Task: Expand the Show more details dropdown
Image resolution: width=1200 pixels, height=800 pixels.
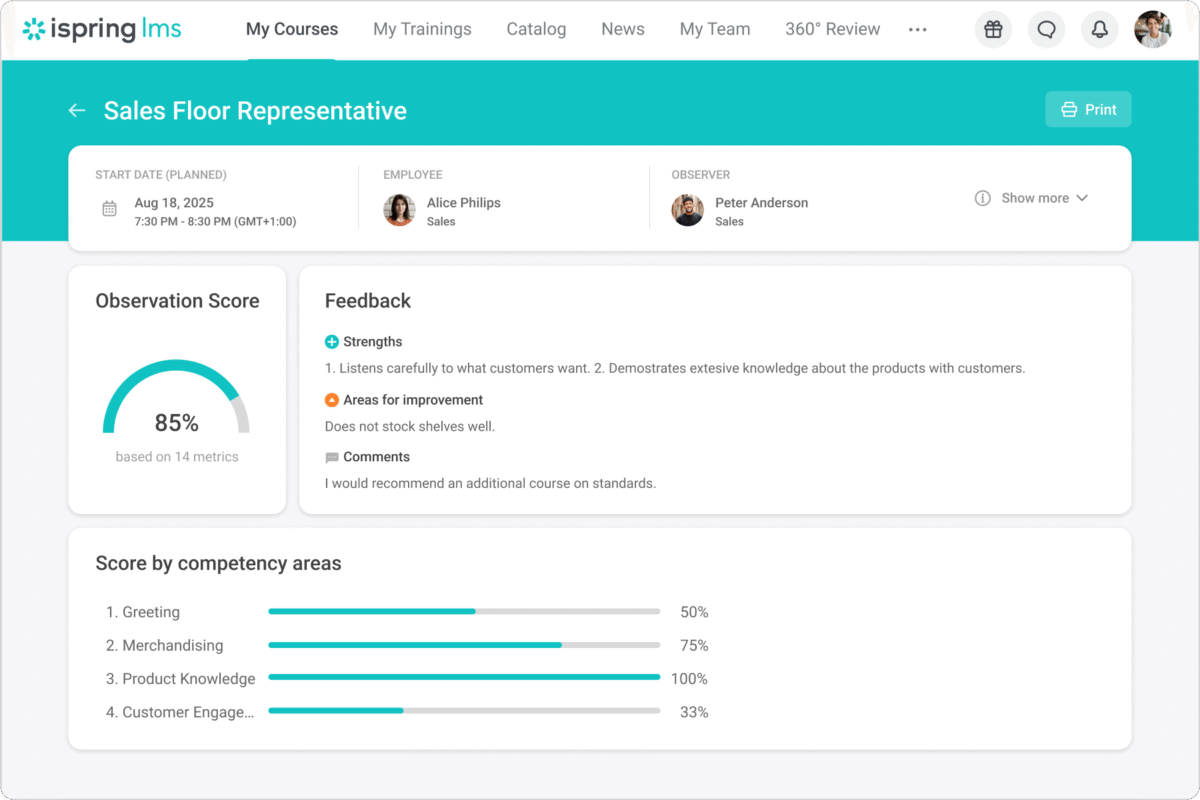Action: coord(1033,198)
